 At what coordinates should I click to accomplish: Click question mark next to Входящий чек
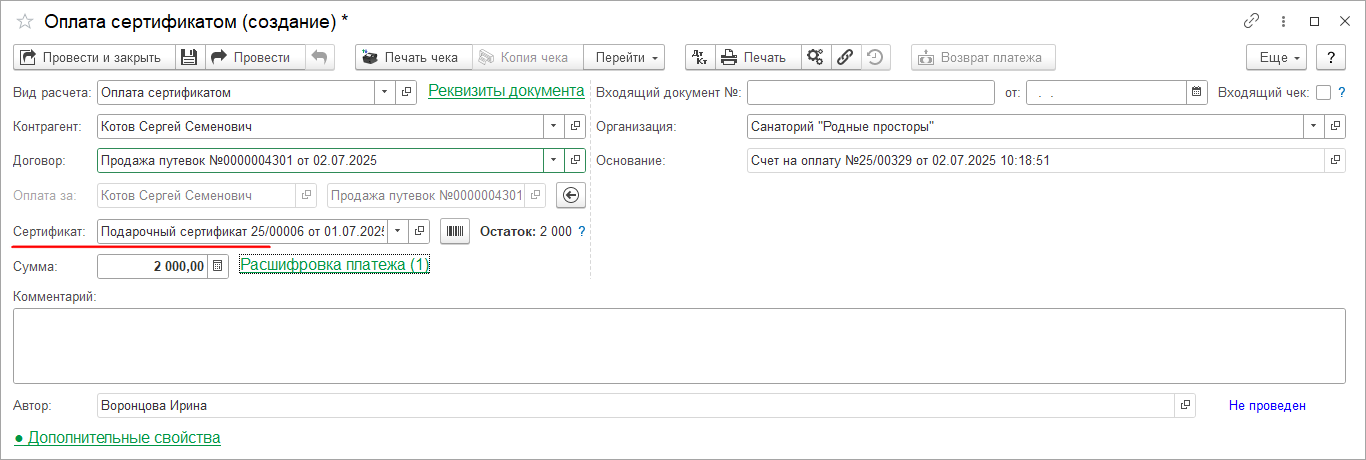click(x=1342, y=93)
